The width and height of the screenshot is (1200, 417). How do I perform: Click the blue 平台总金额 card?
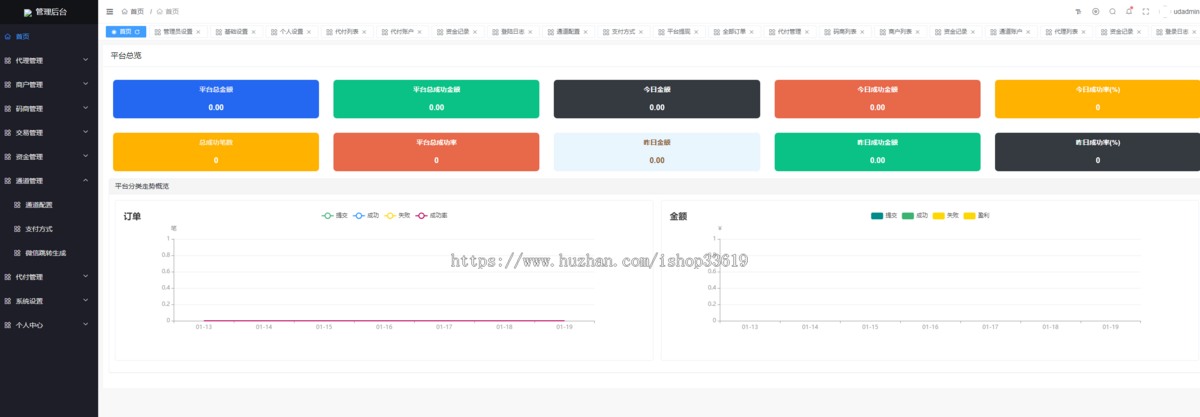pos(216,99)
